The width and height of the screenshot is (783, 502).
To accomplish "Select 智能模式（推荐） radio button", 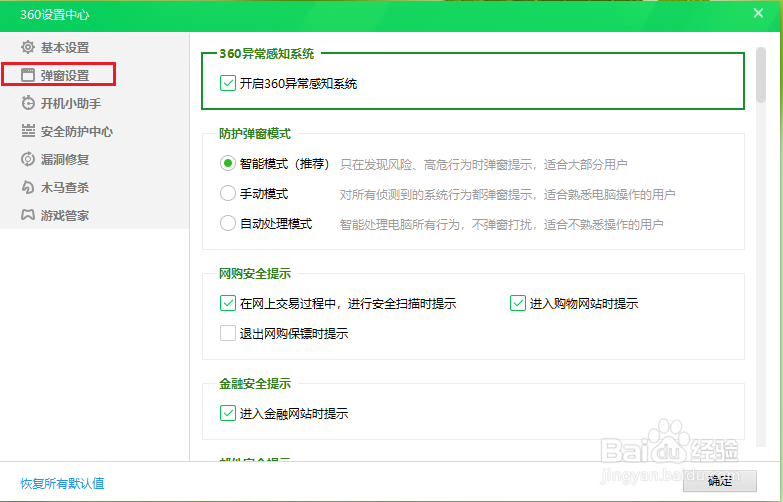I will tap(228, 163).
